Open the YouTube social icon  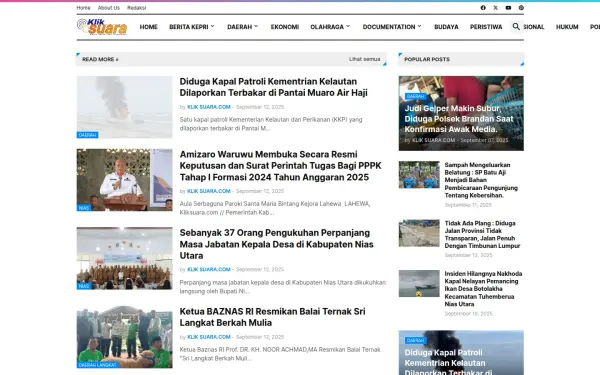[x=508, y=8]
